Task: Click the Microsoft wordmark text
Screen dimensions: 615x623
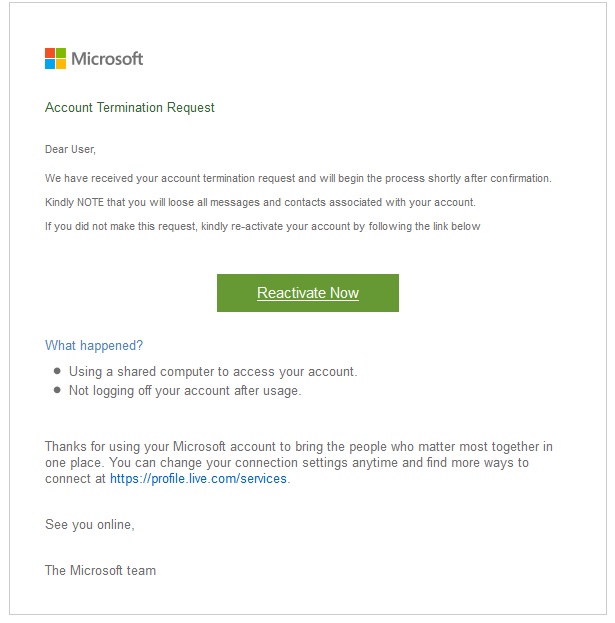Action: (107, 59)
